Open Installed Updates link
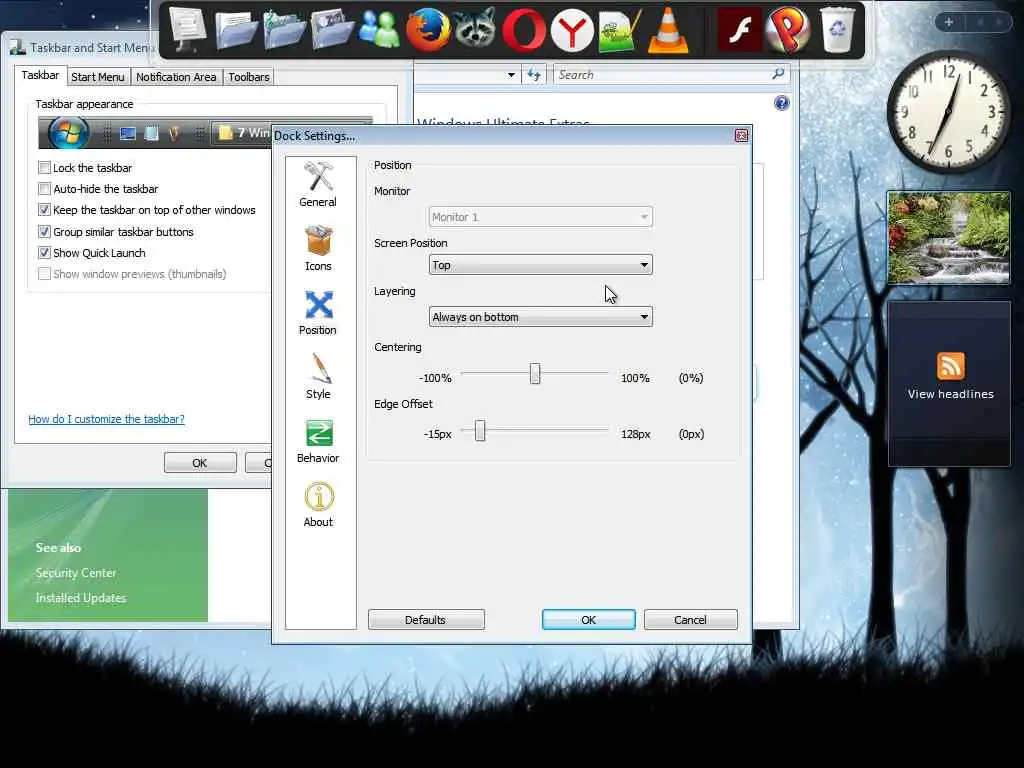 [81, 598]
